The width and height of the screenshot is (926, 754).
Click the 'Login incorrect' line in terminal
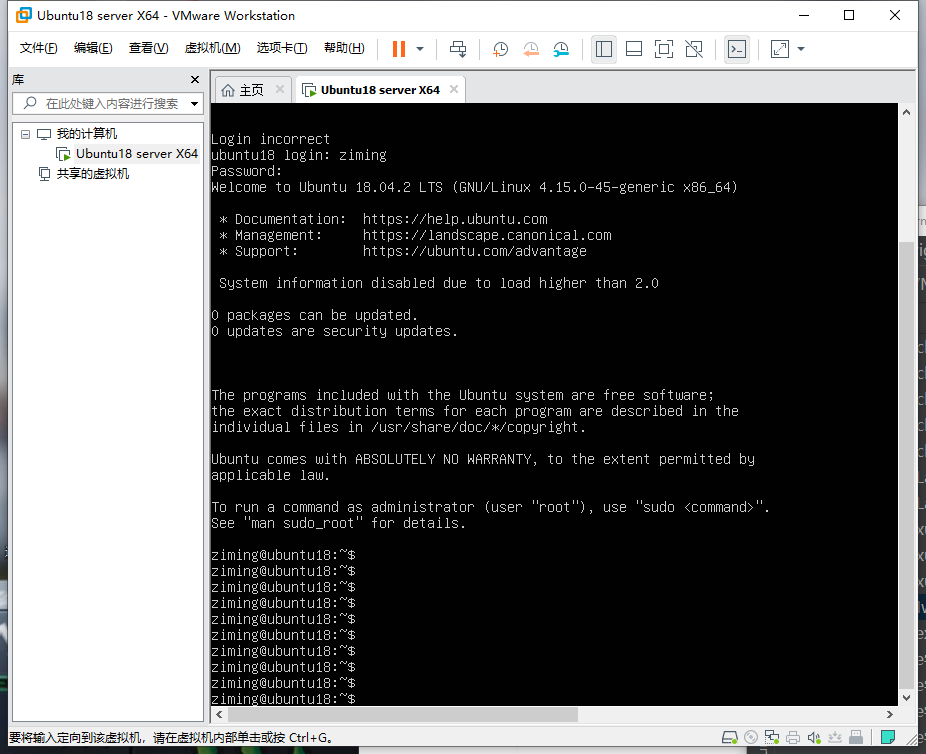click(270, 139)
